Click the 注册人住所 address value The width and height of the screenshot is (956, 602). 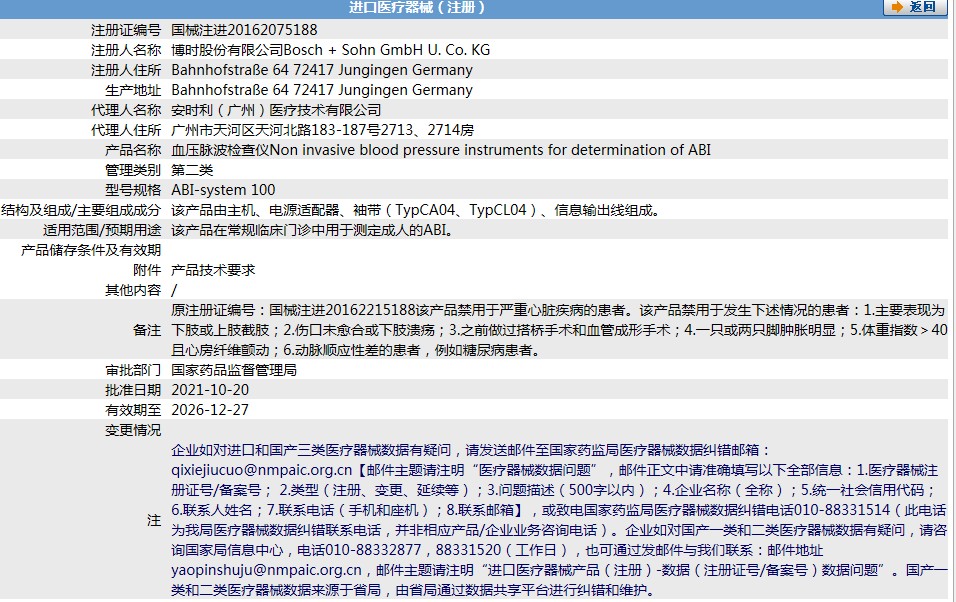tap(322, 70)
